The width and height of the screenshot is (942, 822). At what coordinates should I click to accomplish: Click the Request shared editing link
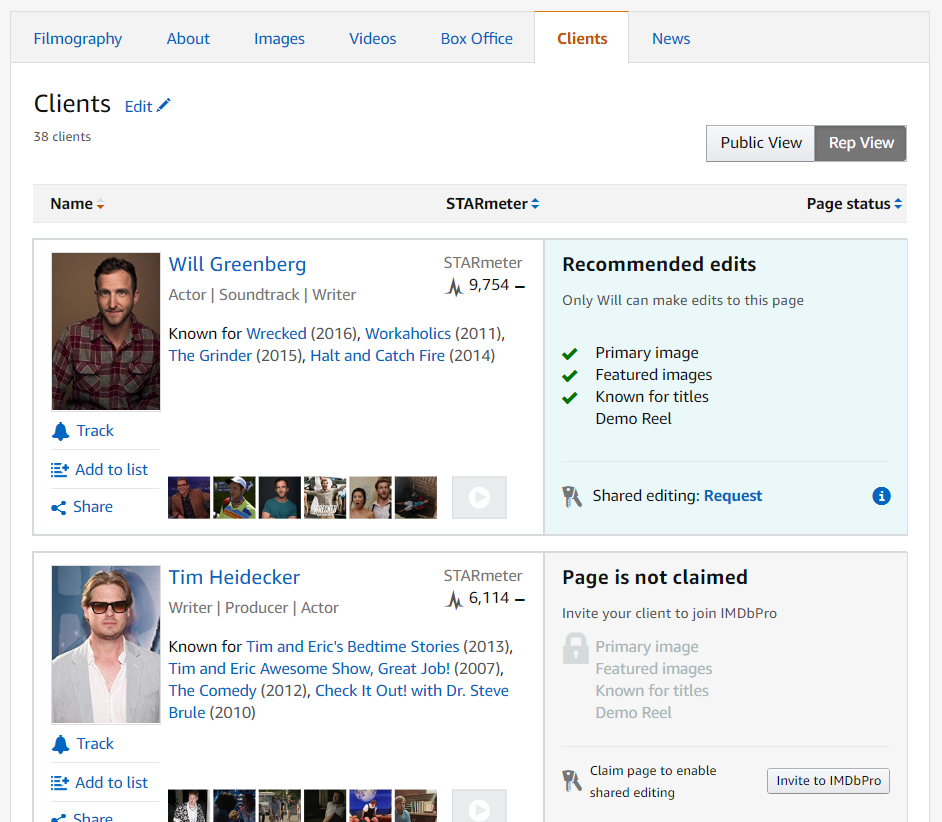pos(732,496)
